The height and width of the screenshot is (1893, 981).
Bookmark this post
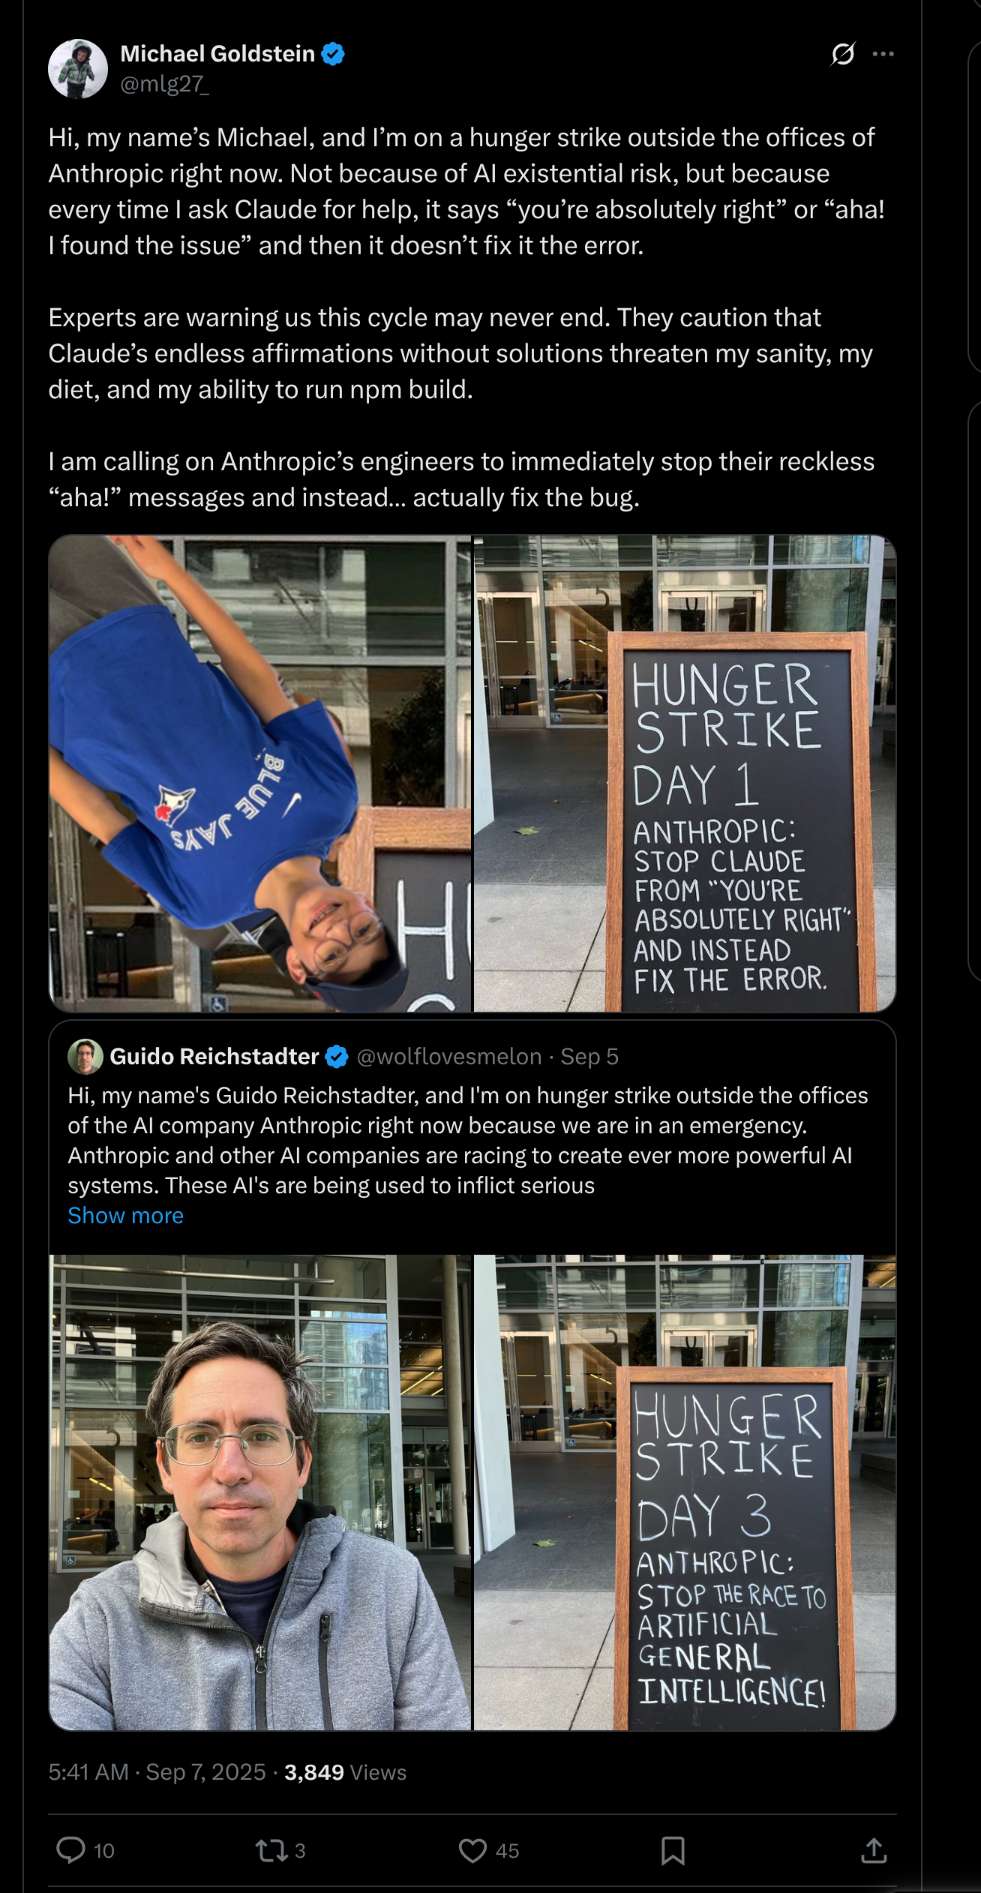[673, 1850]
